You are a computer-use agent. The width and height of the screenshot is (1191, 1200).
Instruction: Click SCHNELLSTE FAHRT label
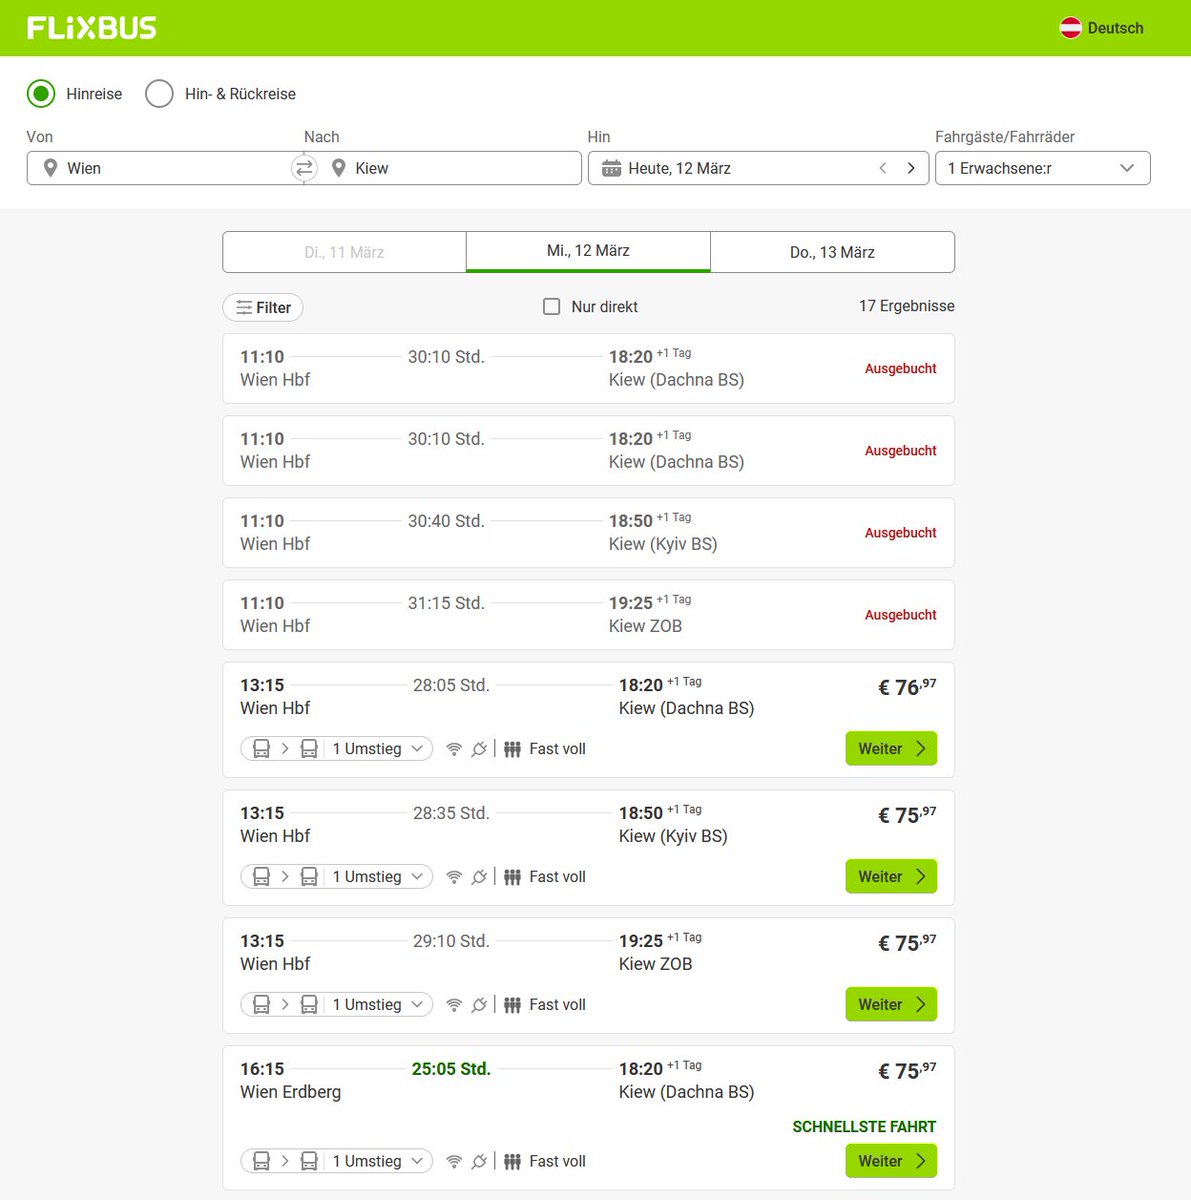pyautogui.click(x=864, y=1127)
